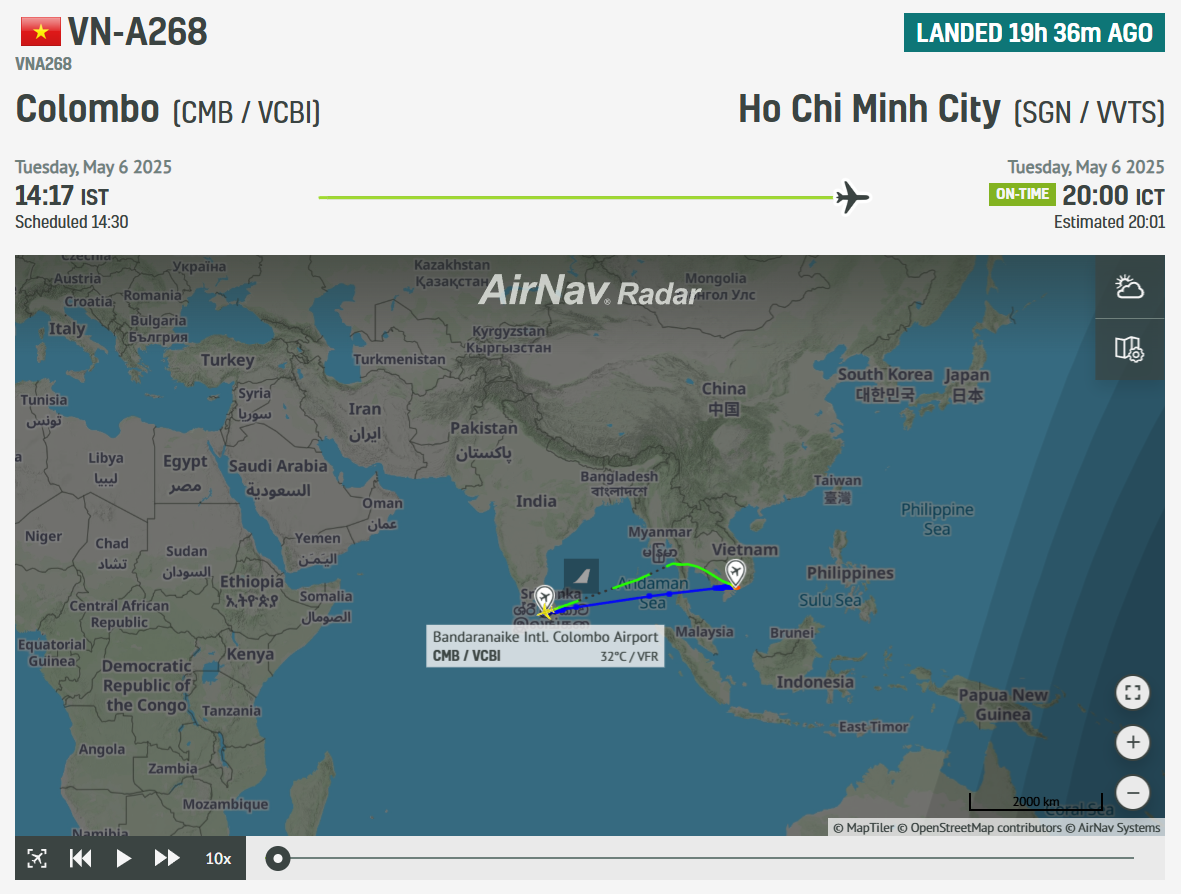Click the ON-TIME status badge
The width and height of the screenshot is (1181, 894).
coord(1022,194)
